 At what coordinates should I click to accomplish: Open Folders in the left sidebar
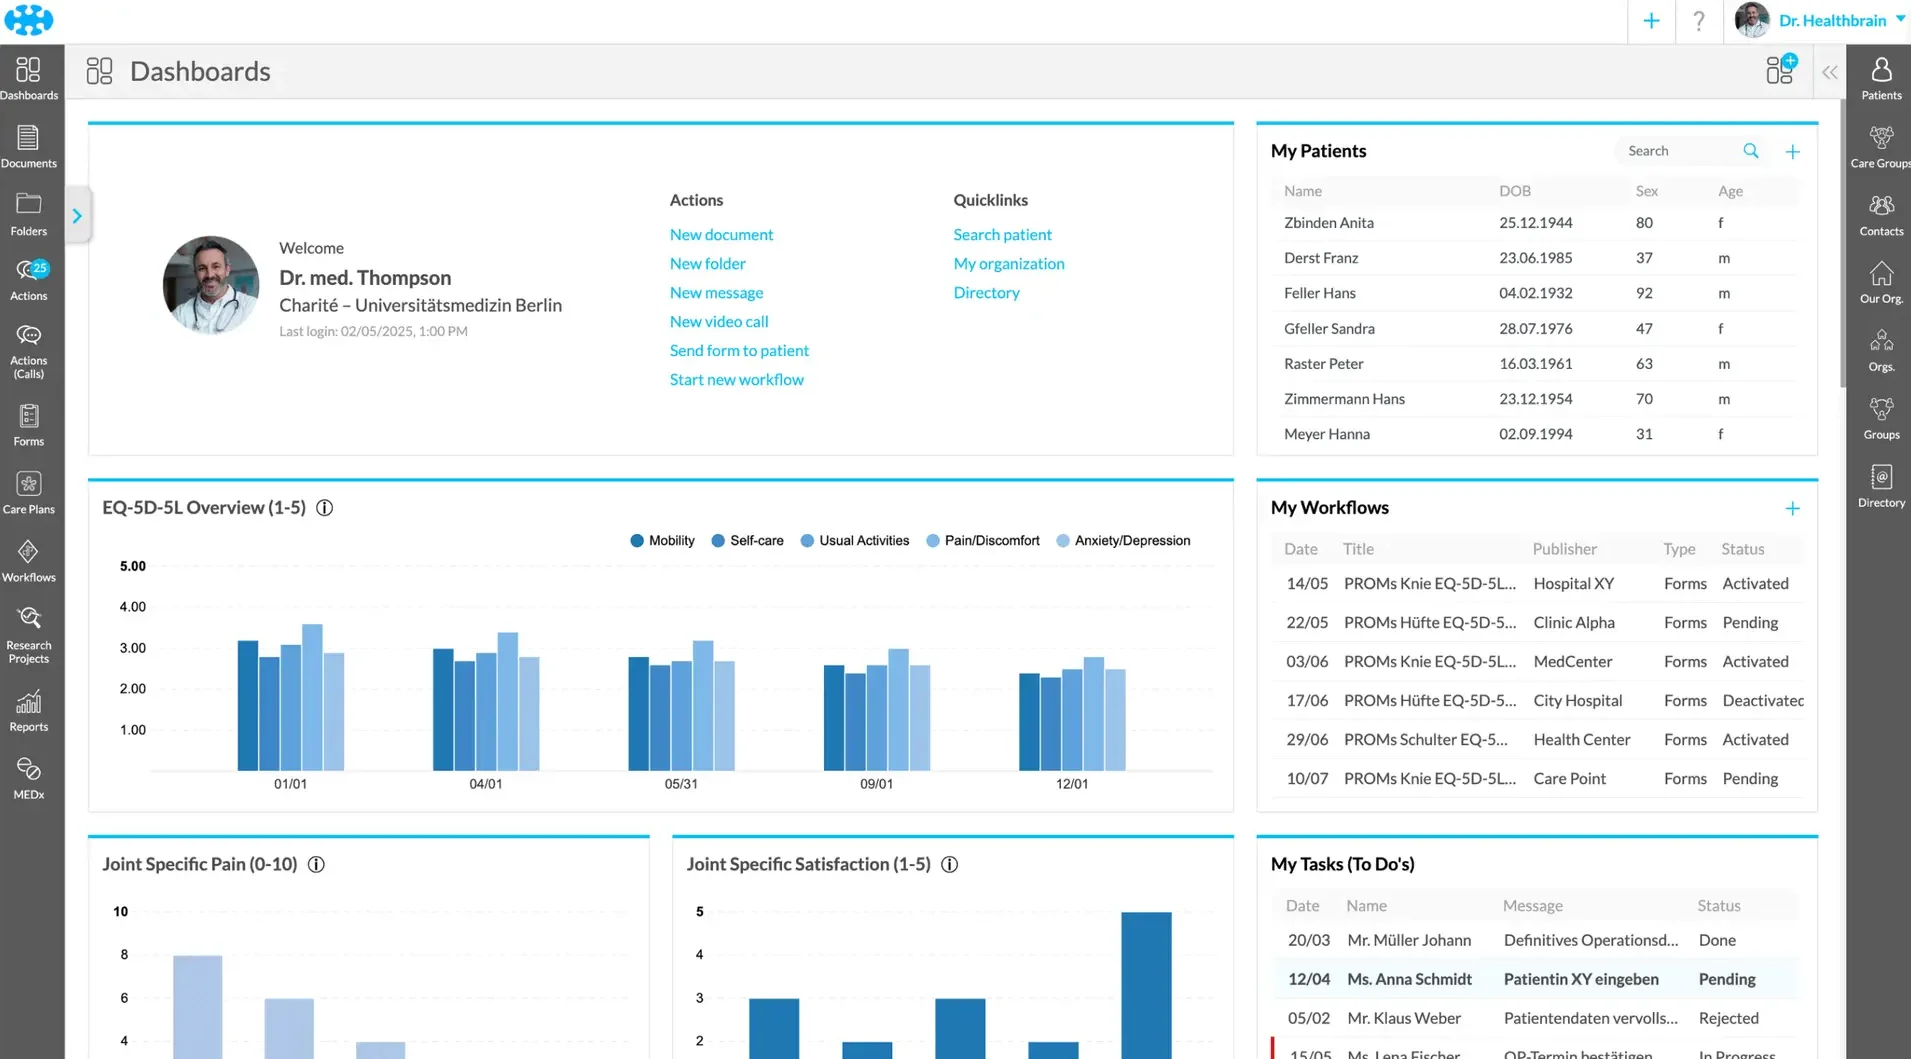click(x=29, y=214)
